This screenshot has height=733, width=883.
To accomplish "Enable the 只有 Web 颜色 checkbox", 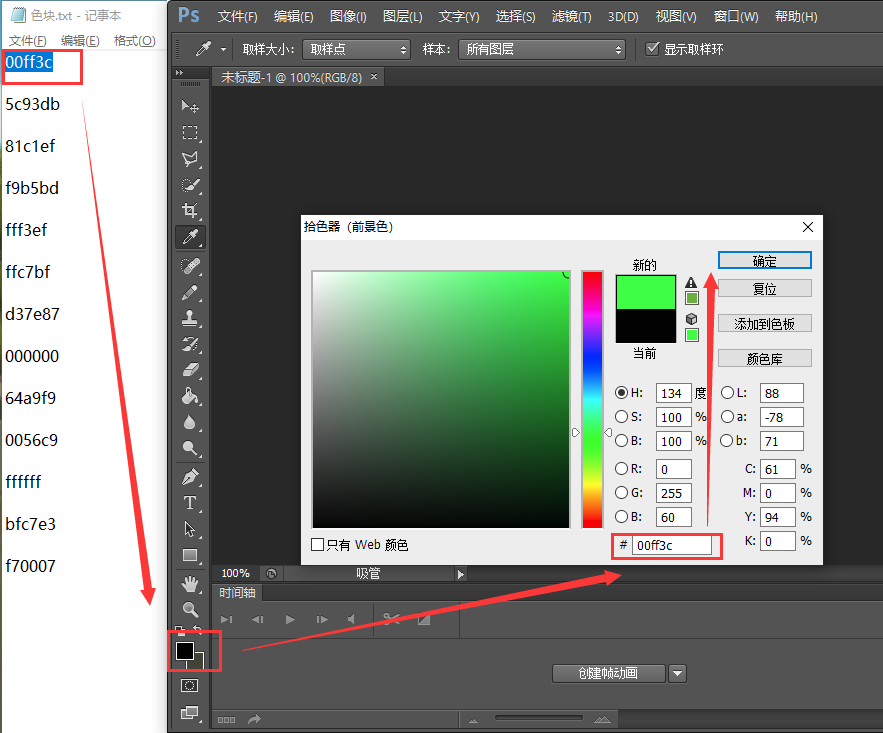I will (317, 544).
